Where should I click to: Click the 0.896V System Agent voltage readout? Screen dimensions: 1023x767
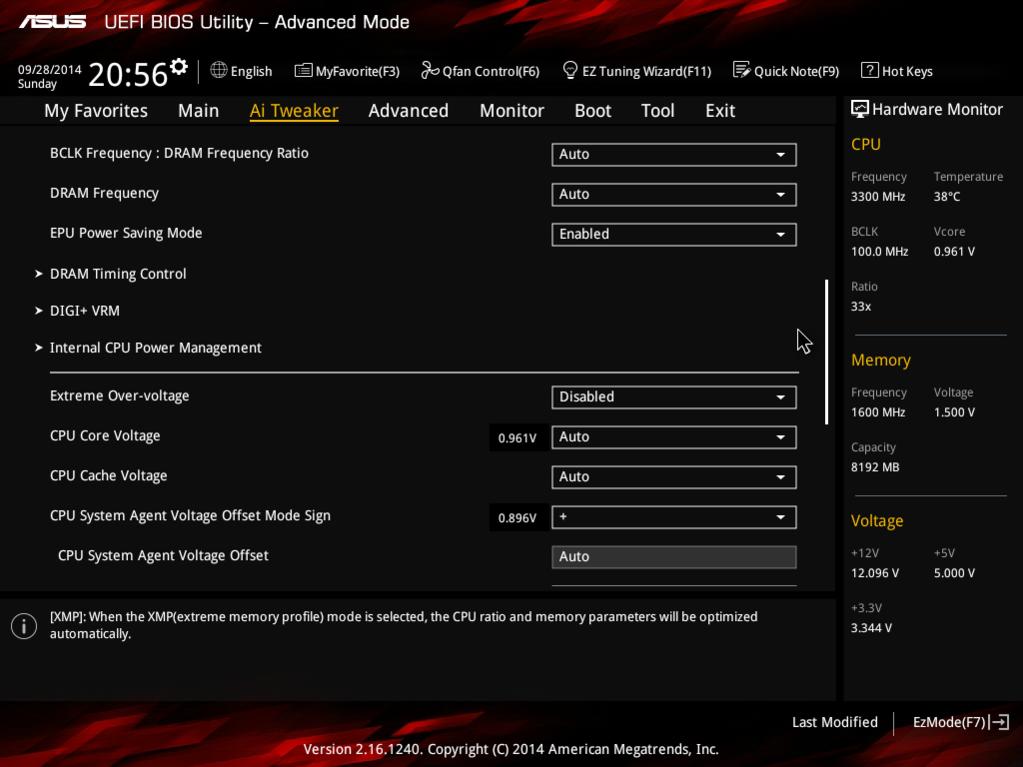517,518
